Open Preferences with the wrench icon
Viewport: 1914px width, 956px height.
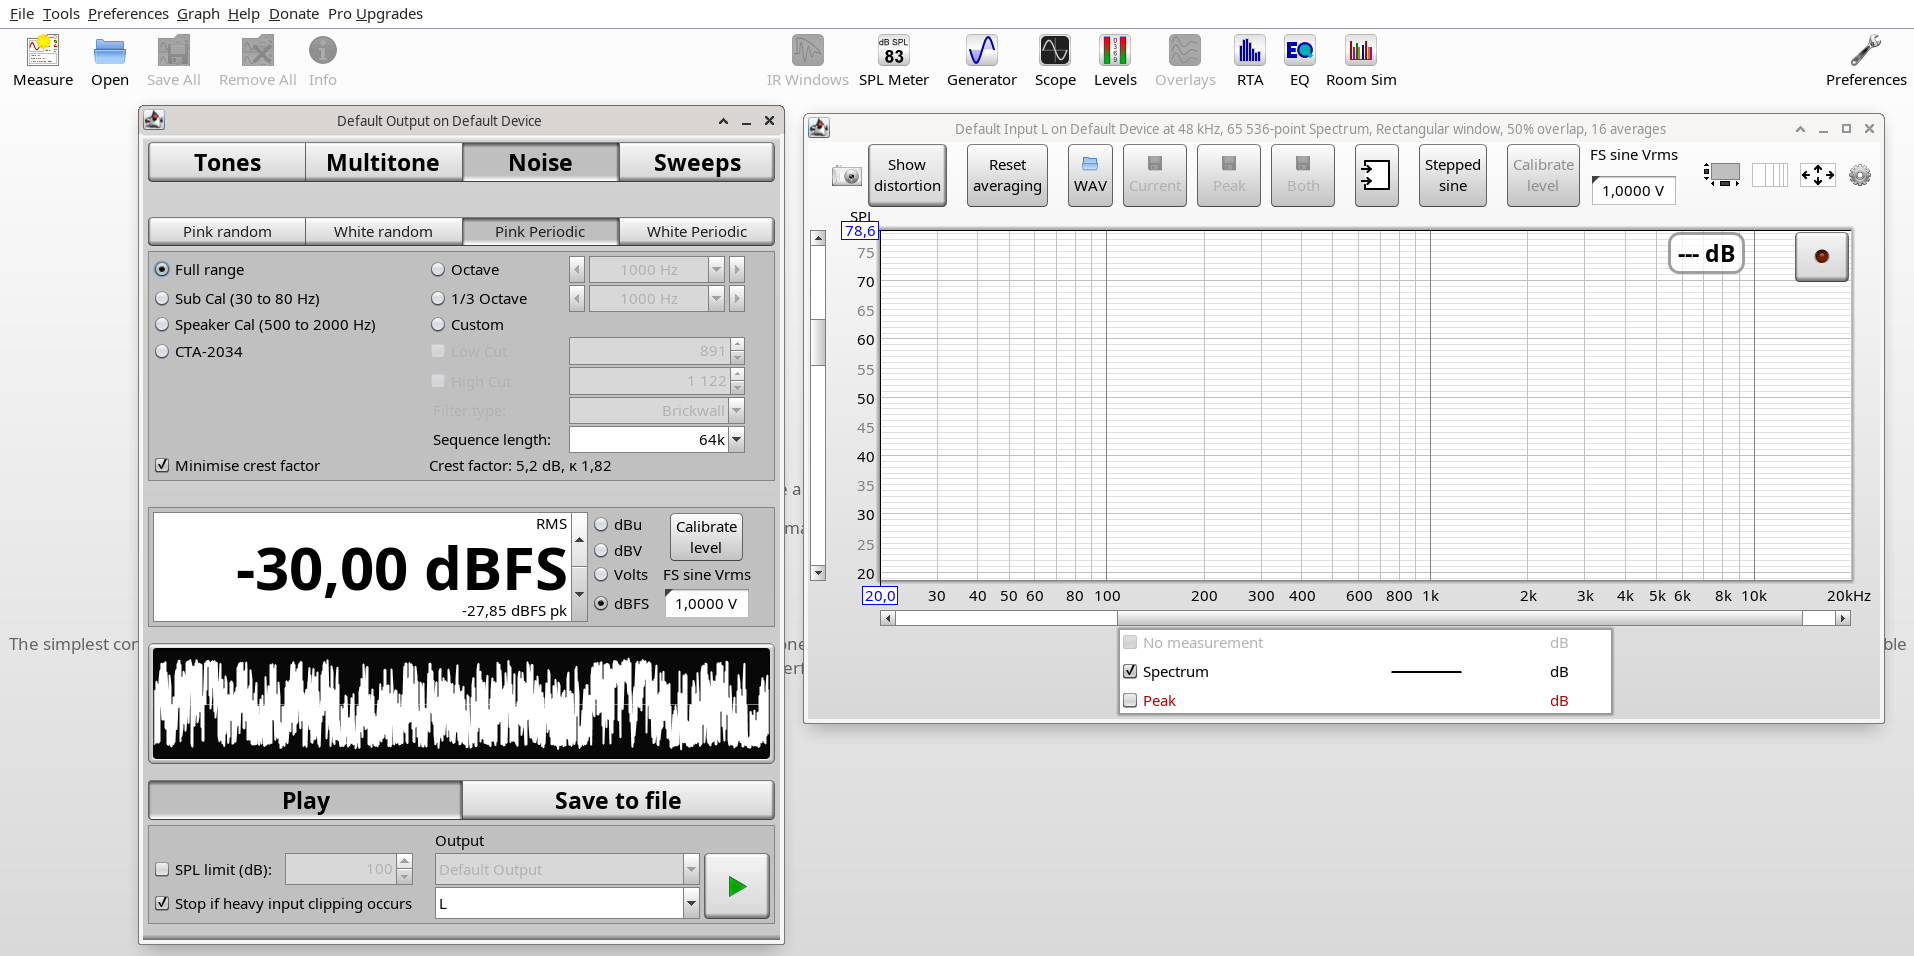[1866, 61]
